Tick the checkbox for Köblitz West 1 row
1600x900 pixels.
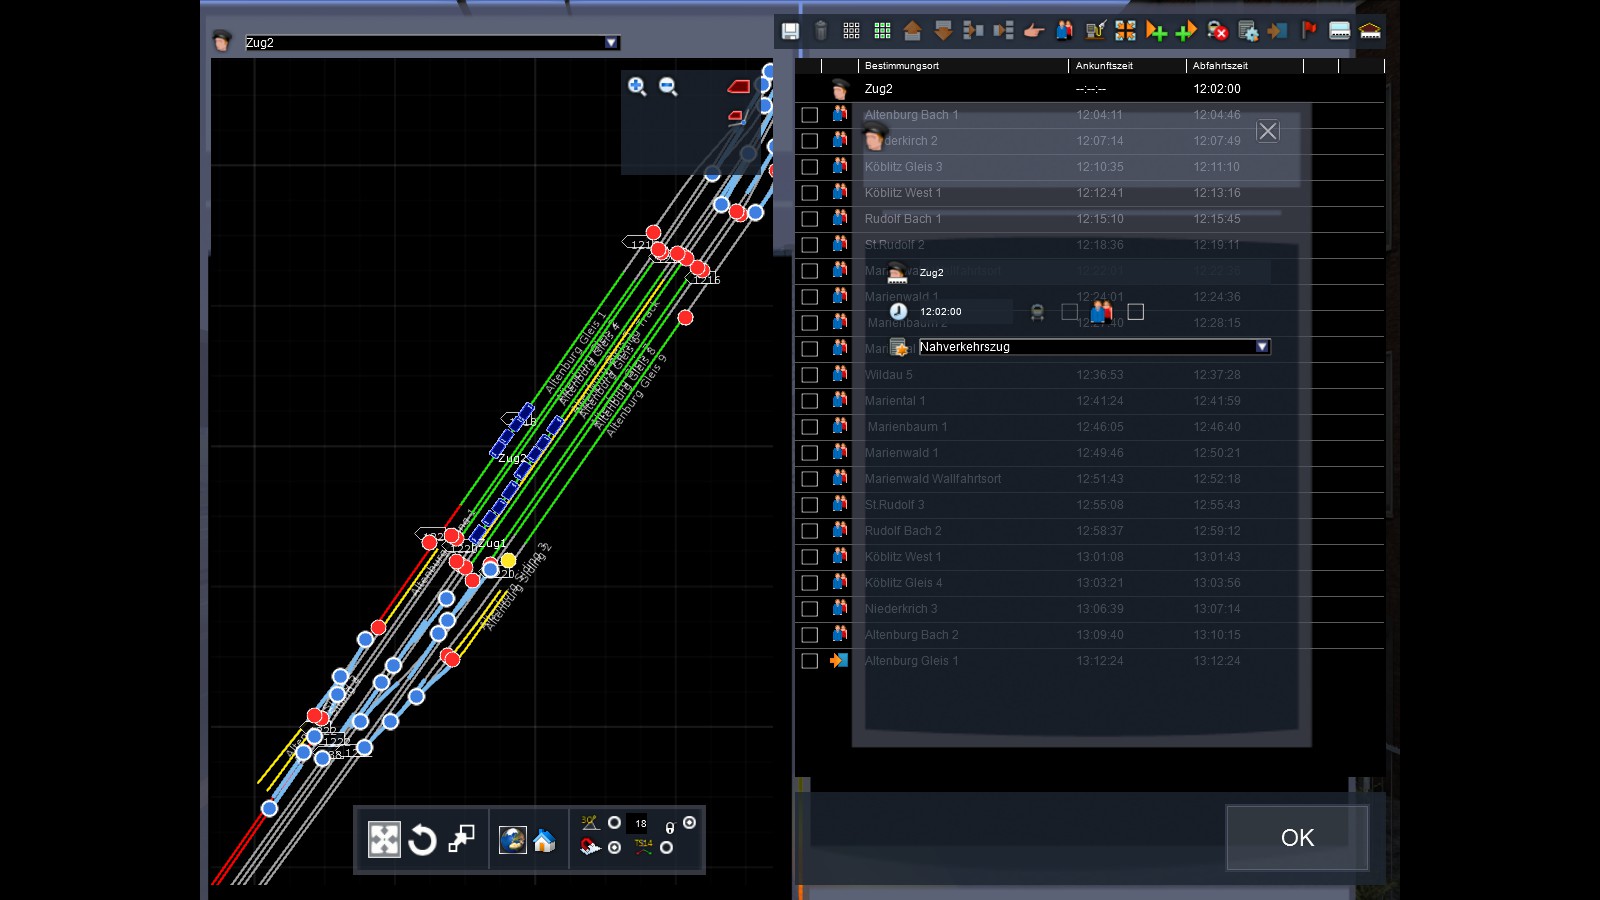[810, 193]
